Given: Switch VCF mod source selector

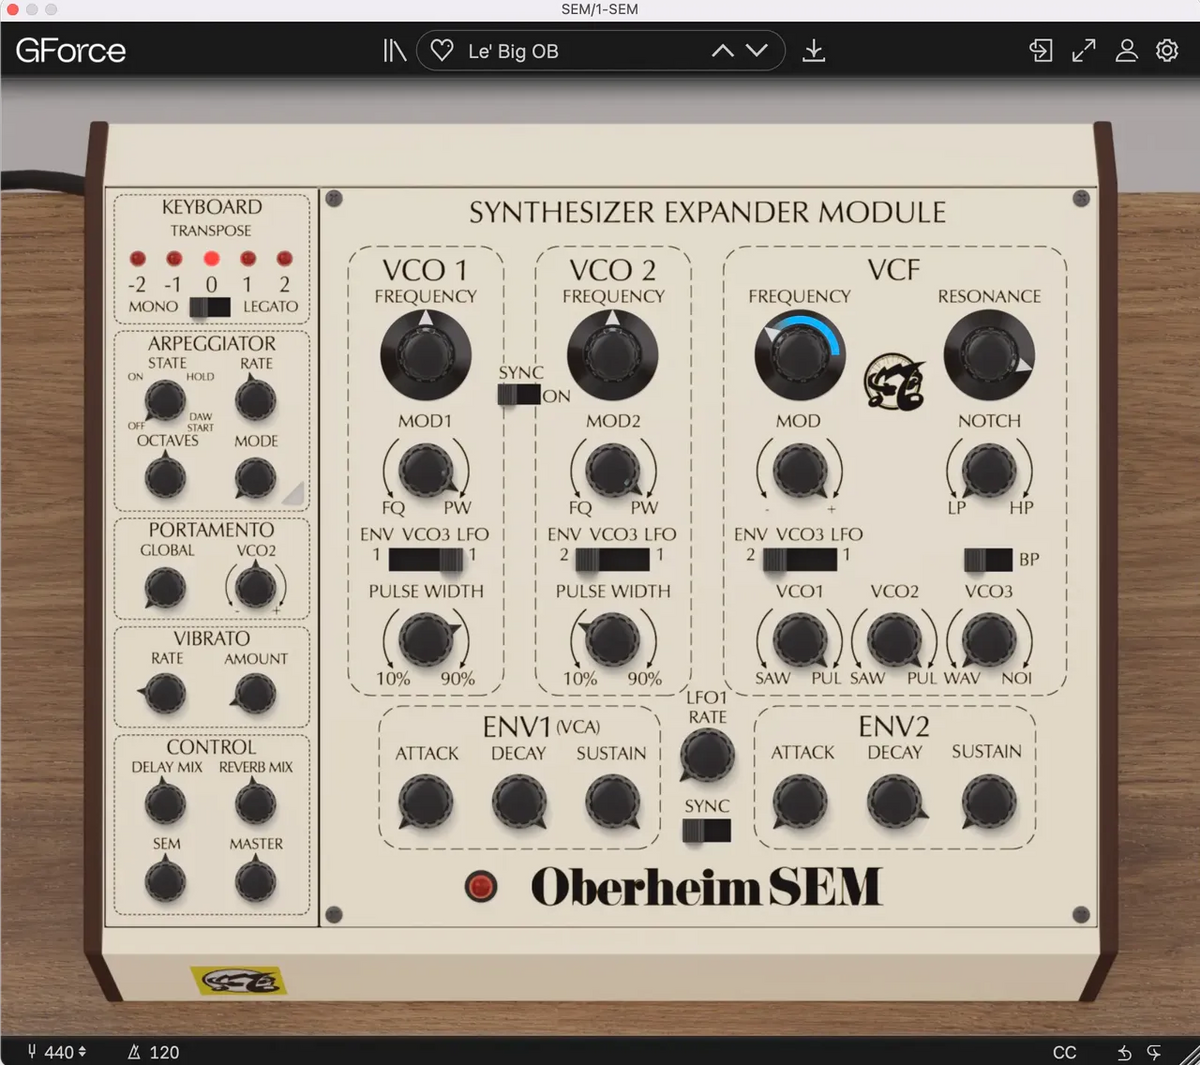Looking at the screenshot, I should [800, 560].
